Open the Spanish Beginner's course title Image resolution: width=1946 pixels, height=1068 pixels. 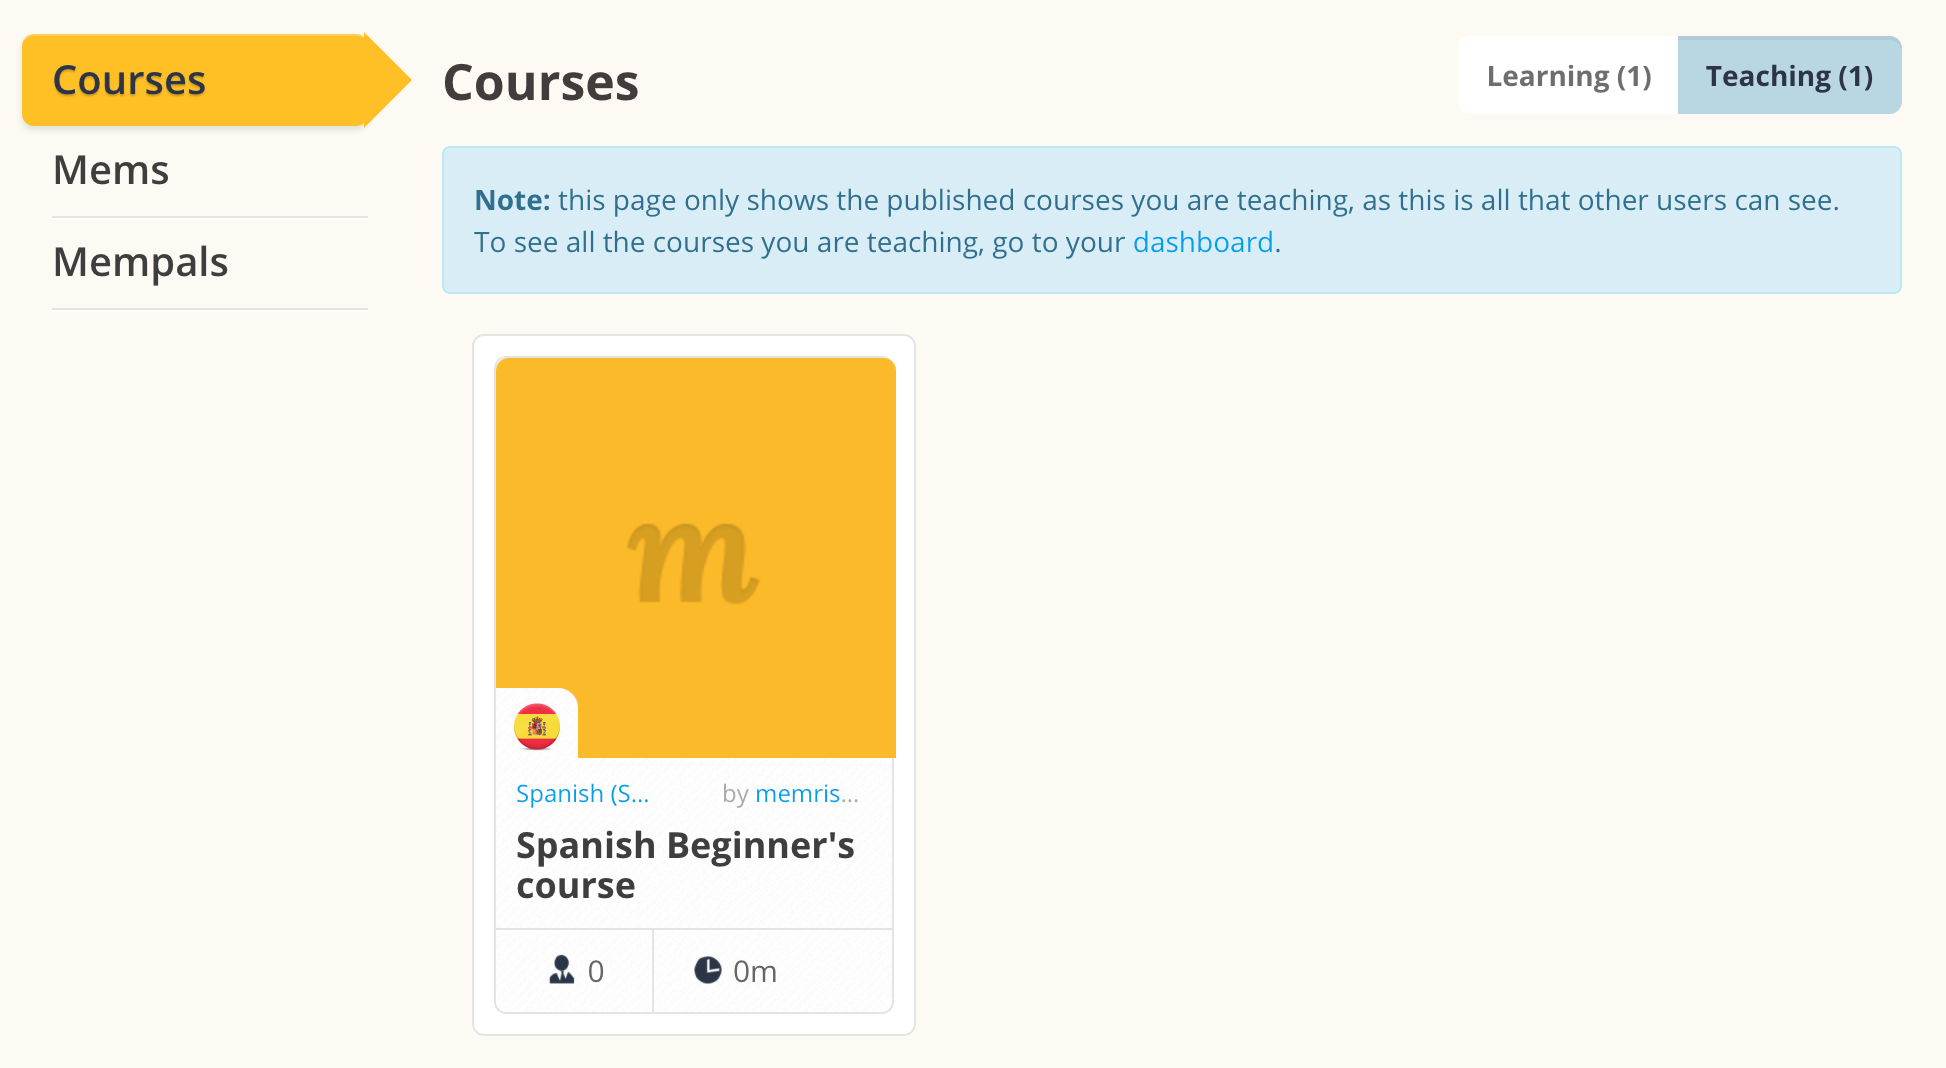pos(685,865)
